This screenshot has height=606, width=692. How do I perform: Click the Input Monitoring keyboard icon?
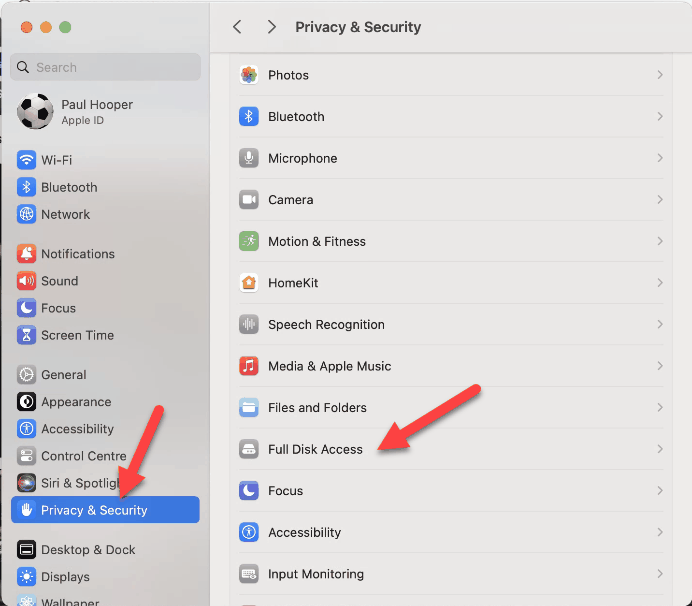point(249,574)
